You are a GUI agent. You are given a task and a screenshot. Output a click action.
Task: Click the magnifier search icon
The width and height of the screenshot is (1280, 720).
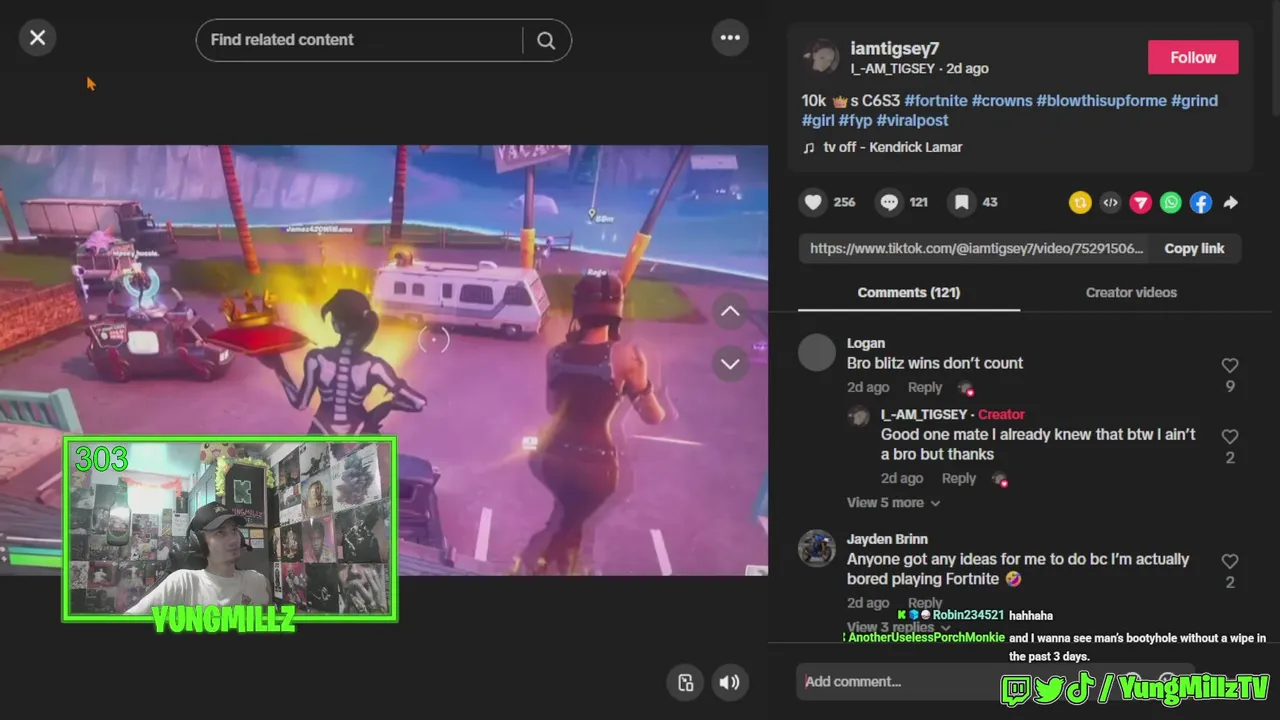pyautogui.click(x=546, y=40)
